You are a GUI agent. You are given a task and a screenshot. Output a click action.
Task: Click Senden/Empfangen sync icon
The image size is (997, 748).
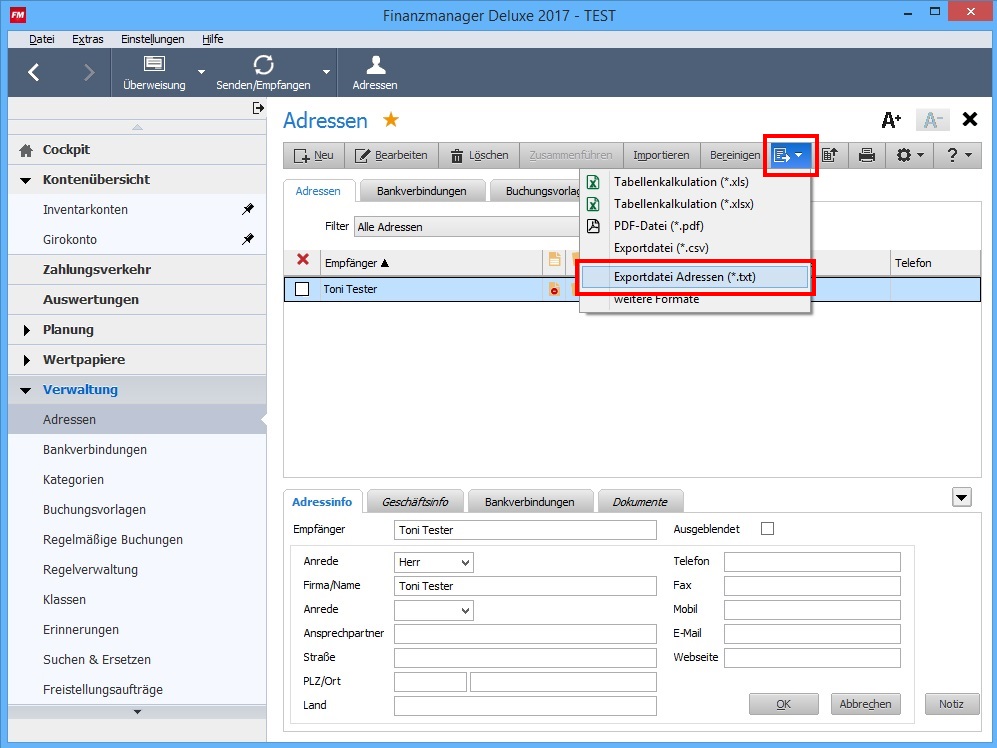coord(263,65)
